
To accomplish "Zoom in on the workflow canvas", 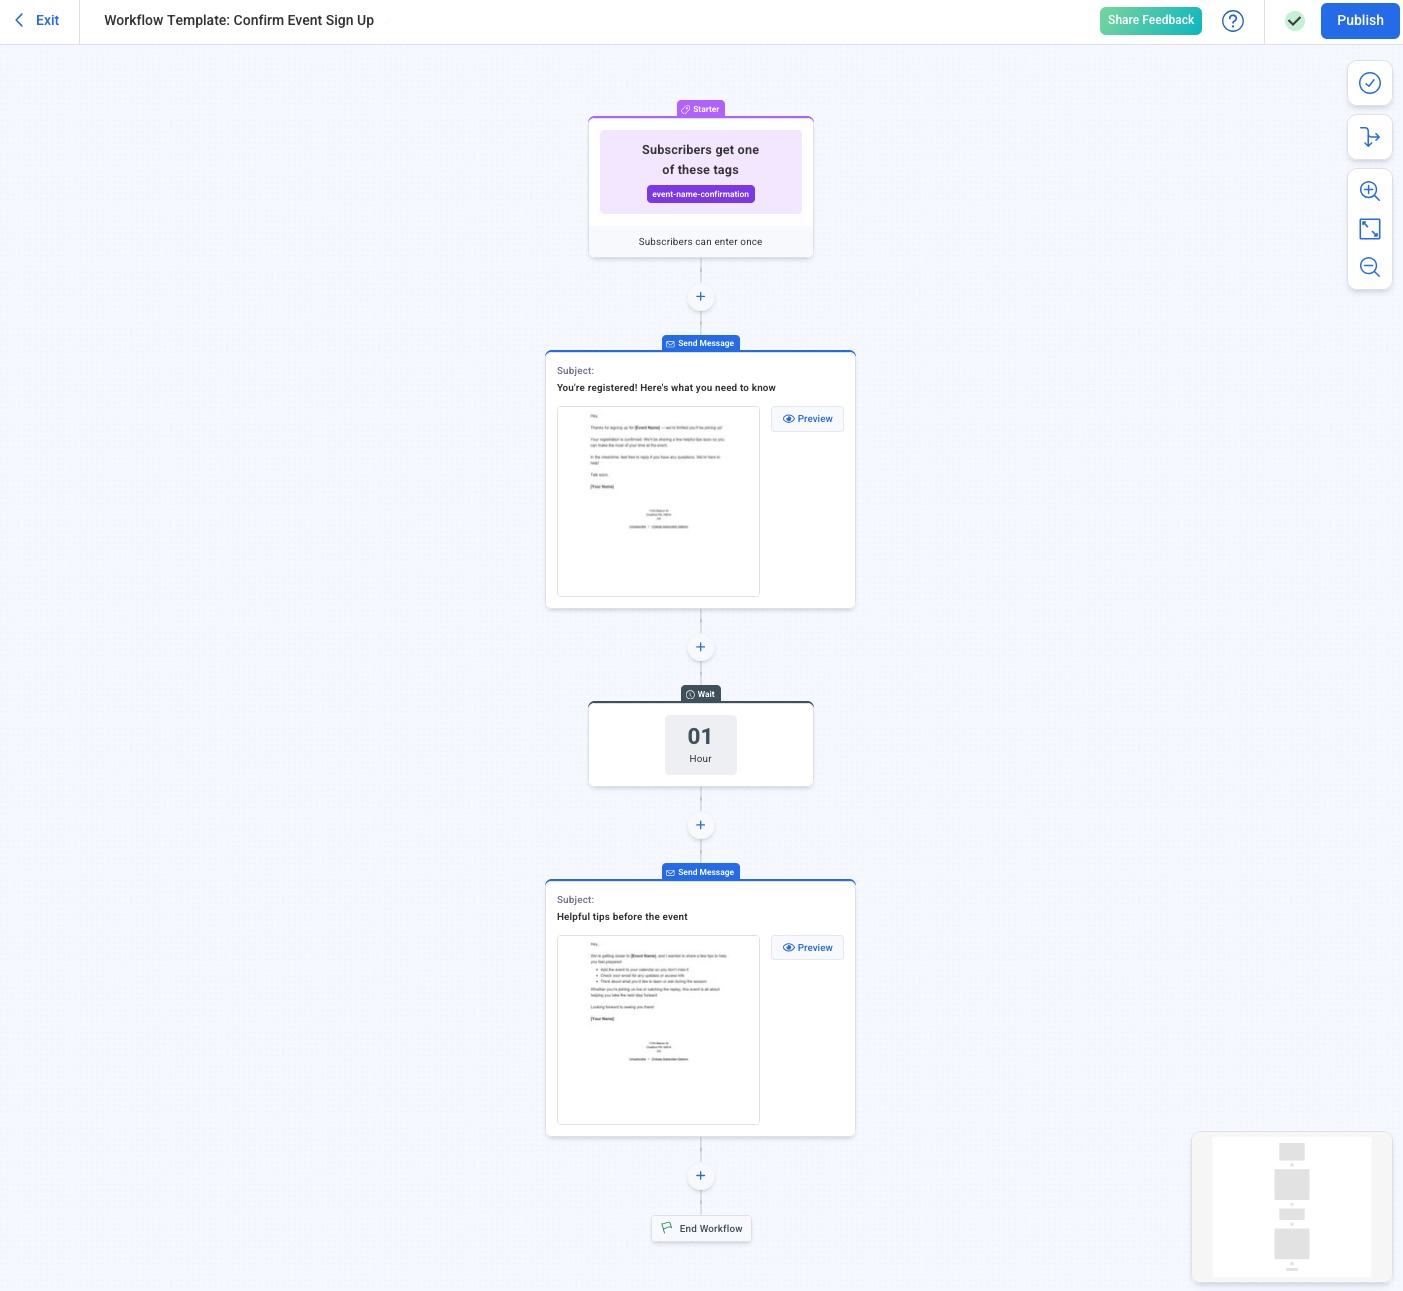I will click(x=1369, y=191).
